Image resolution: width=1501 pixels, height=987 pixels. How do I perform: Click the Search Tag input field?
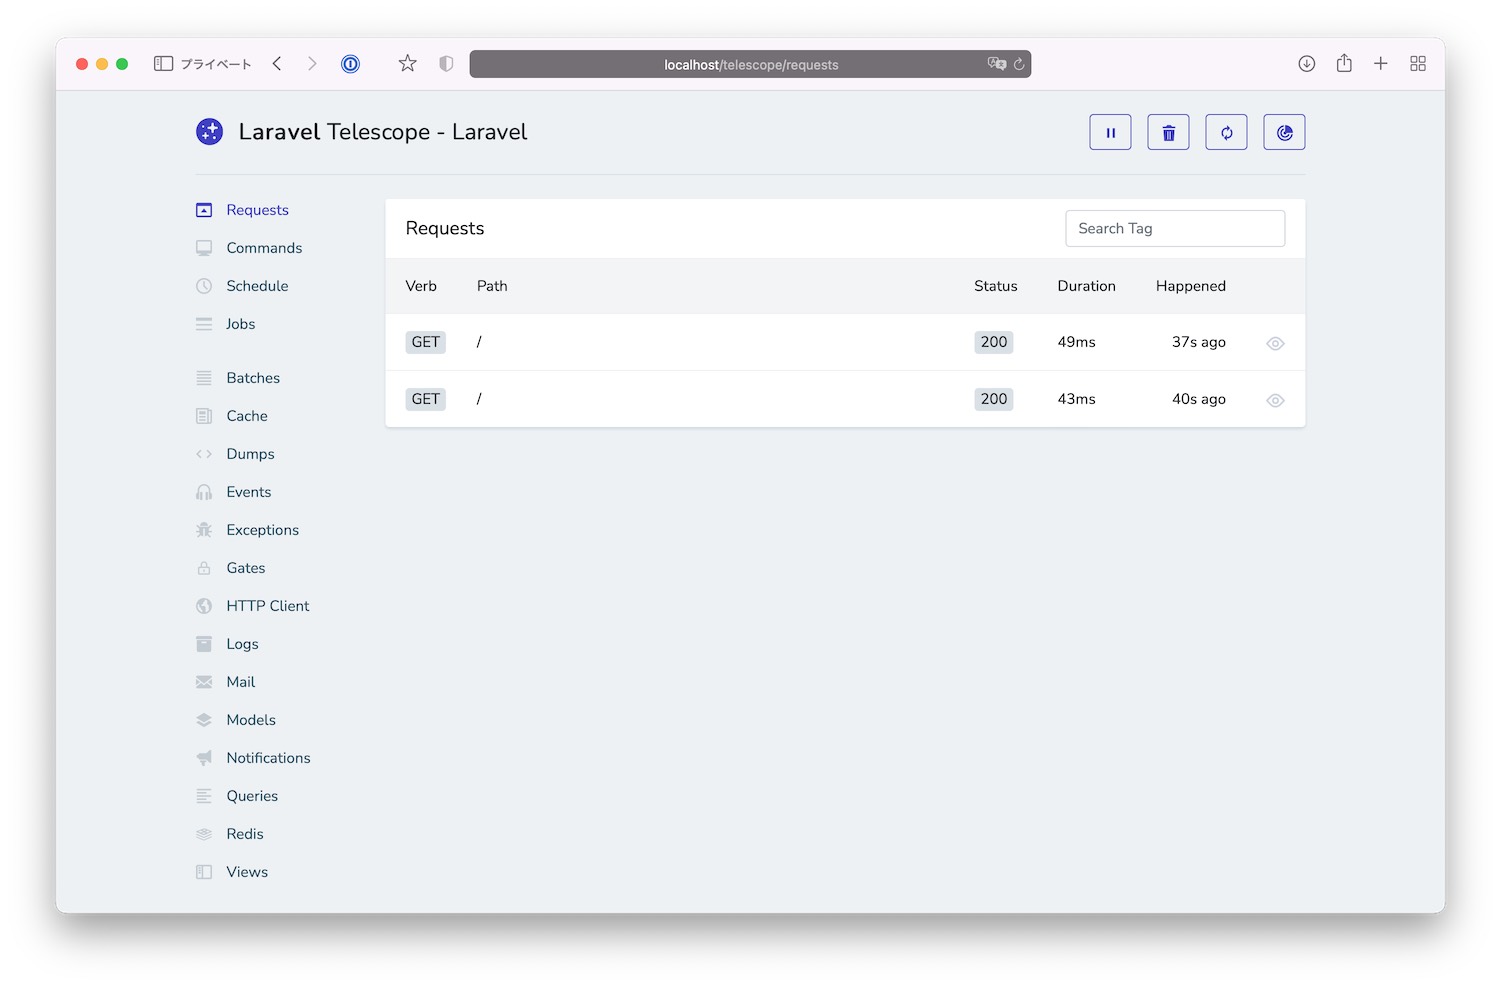[x=1174, y=228]
